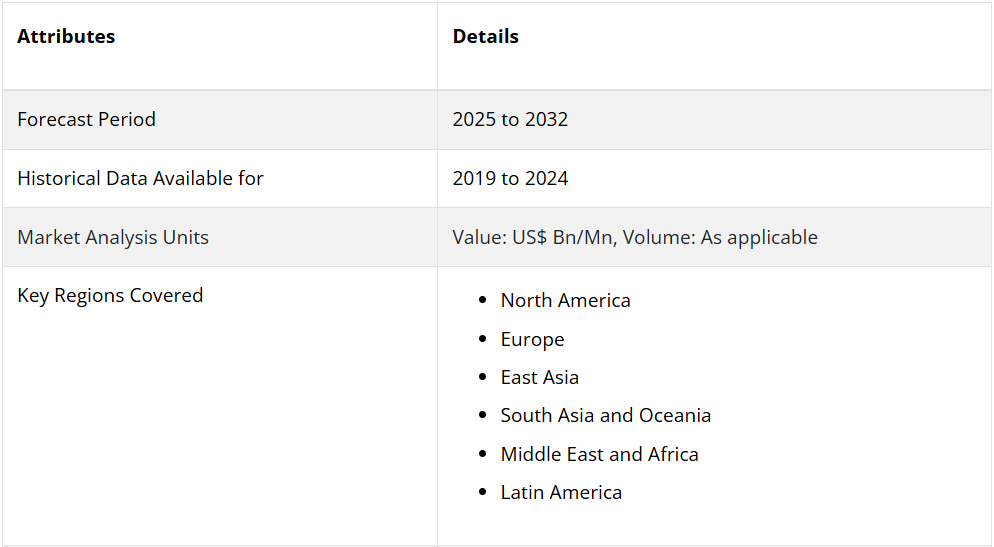Click the 2025 to 2032 value
Image resolution: width=994 pixels, height=547 pixels.
pyautogui.click(x=510, y=119)
